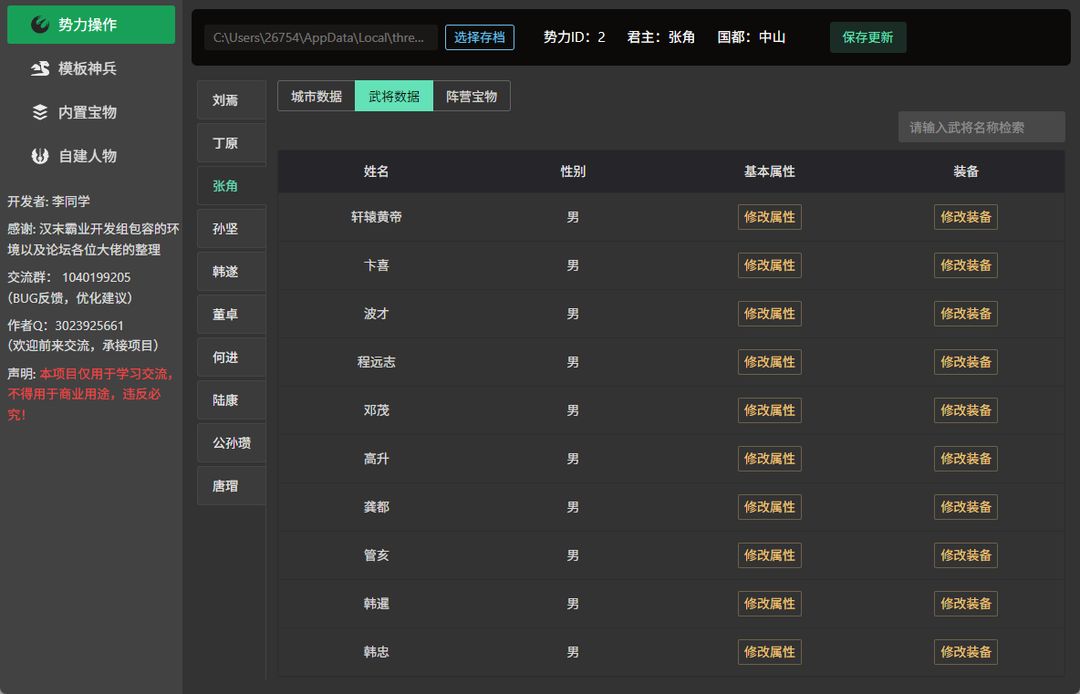Viewport: 1080px width, 694px height.
Task: Modify attributes of 邓茂
Action: tap(769, 410)
